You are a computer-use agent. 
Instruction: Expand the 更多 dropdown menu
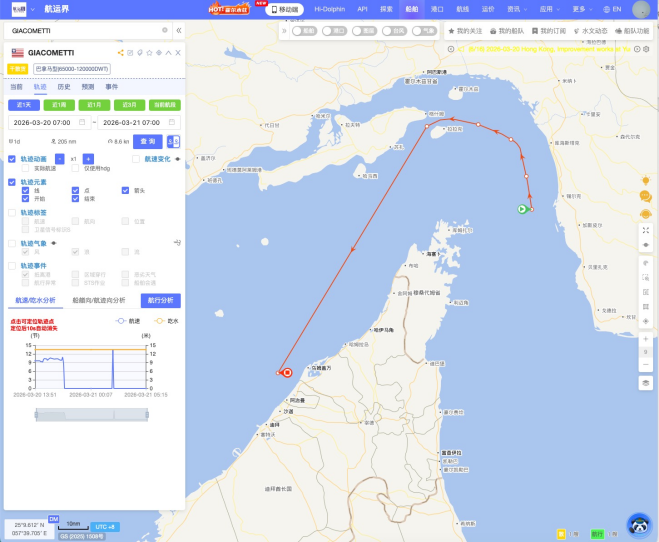[x=583, y=8]
